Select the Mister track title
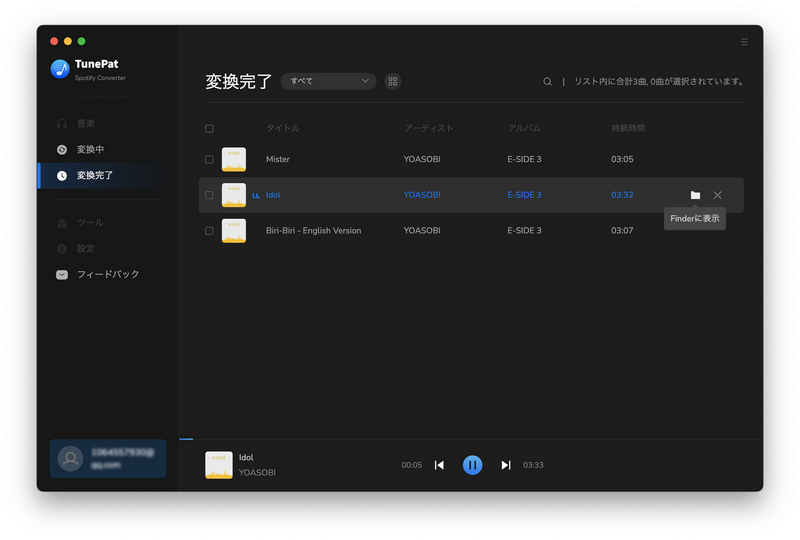 click(x=278, y=159)
